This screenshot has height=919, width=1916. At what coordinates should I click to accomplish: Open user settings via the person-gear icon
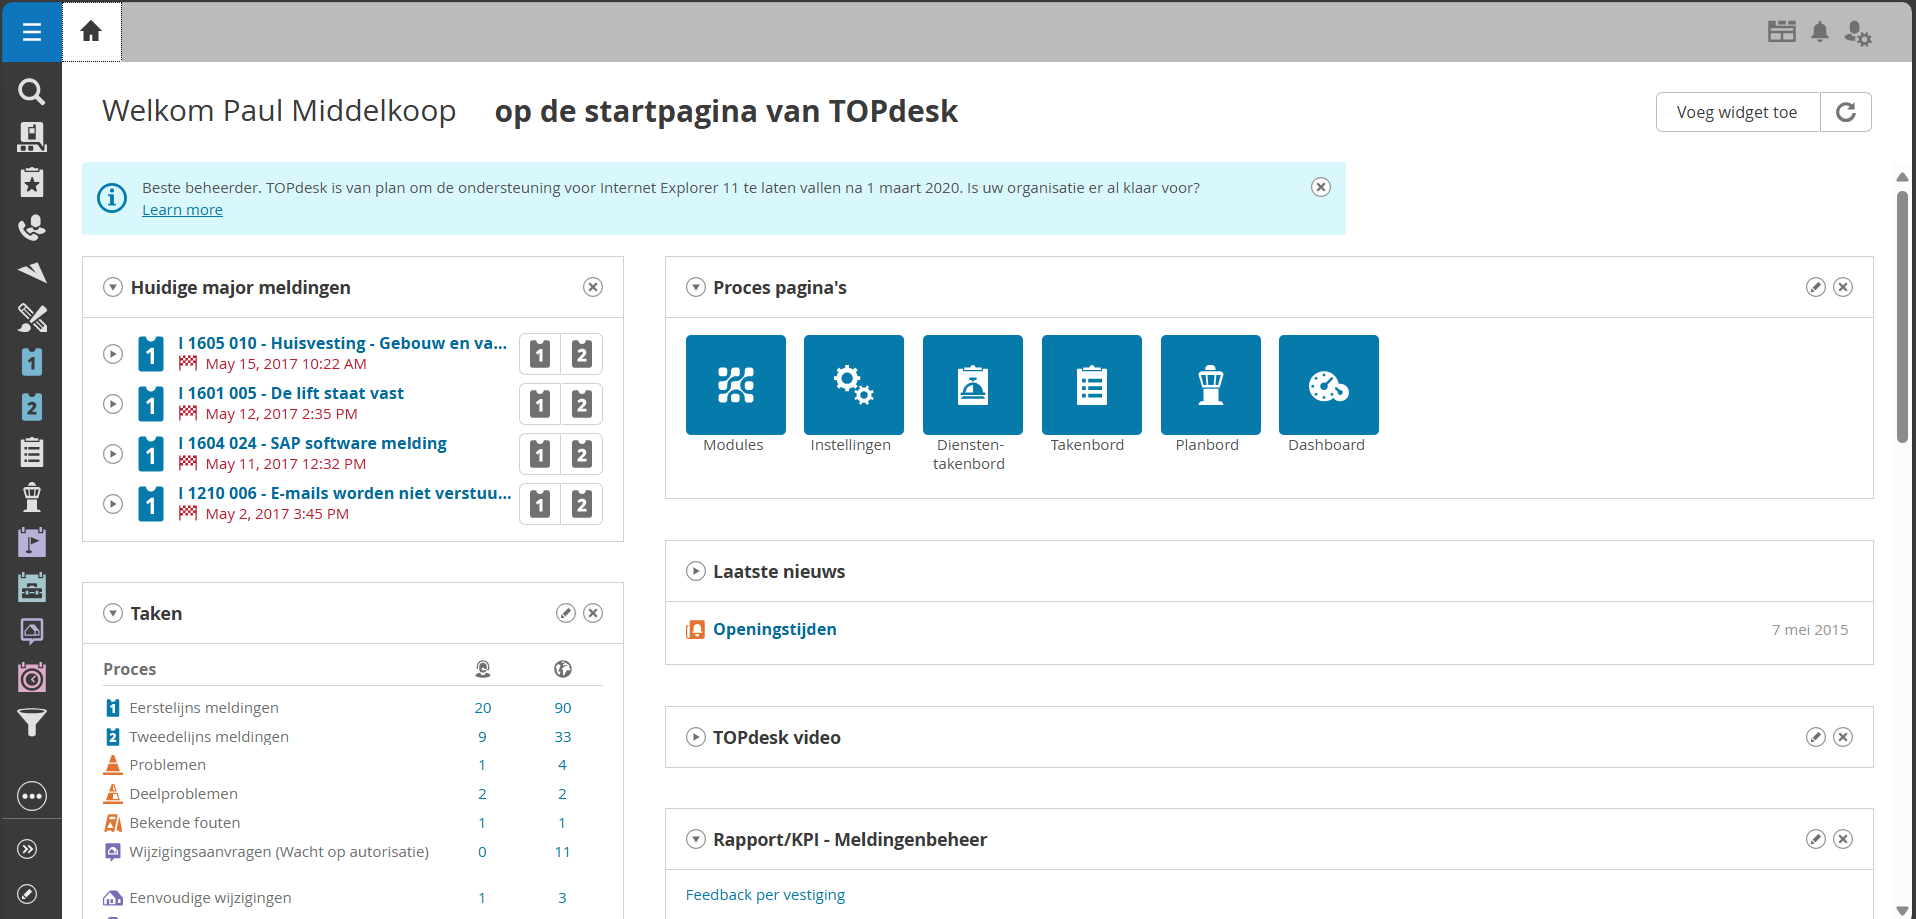coord(1860,33)
